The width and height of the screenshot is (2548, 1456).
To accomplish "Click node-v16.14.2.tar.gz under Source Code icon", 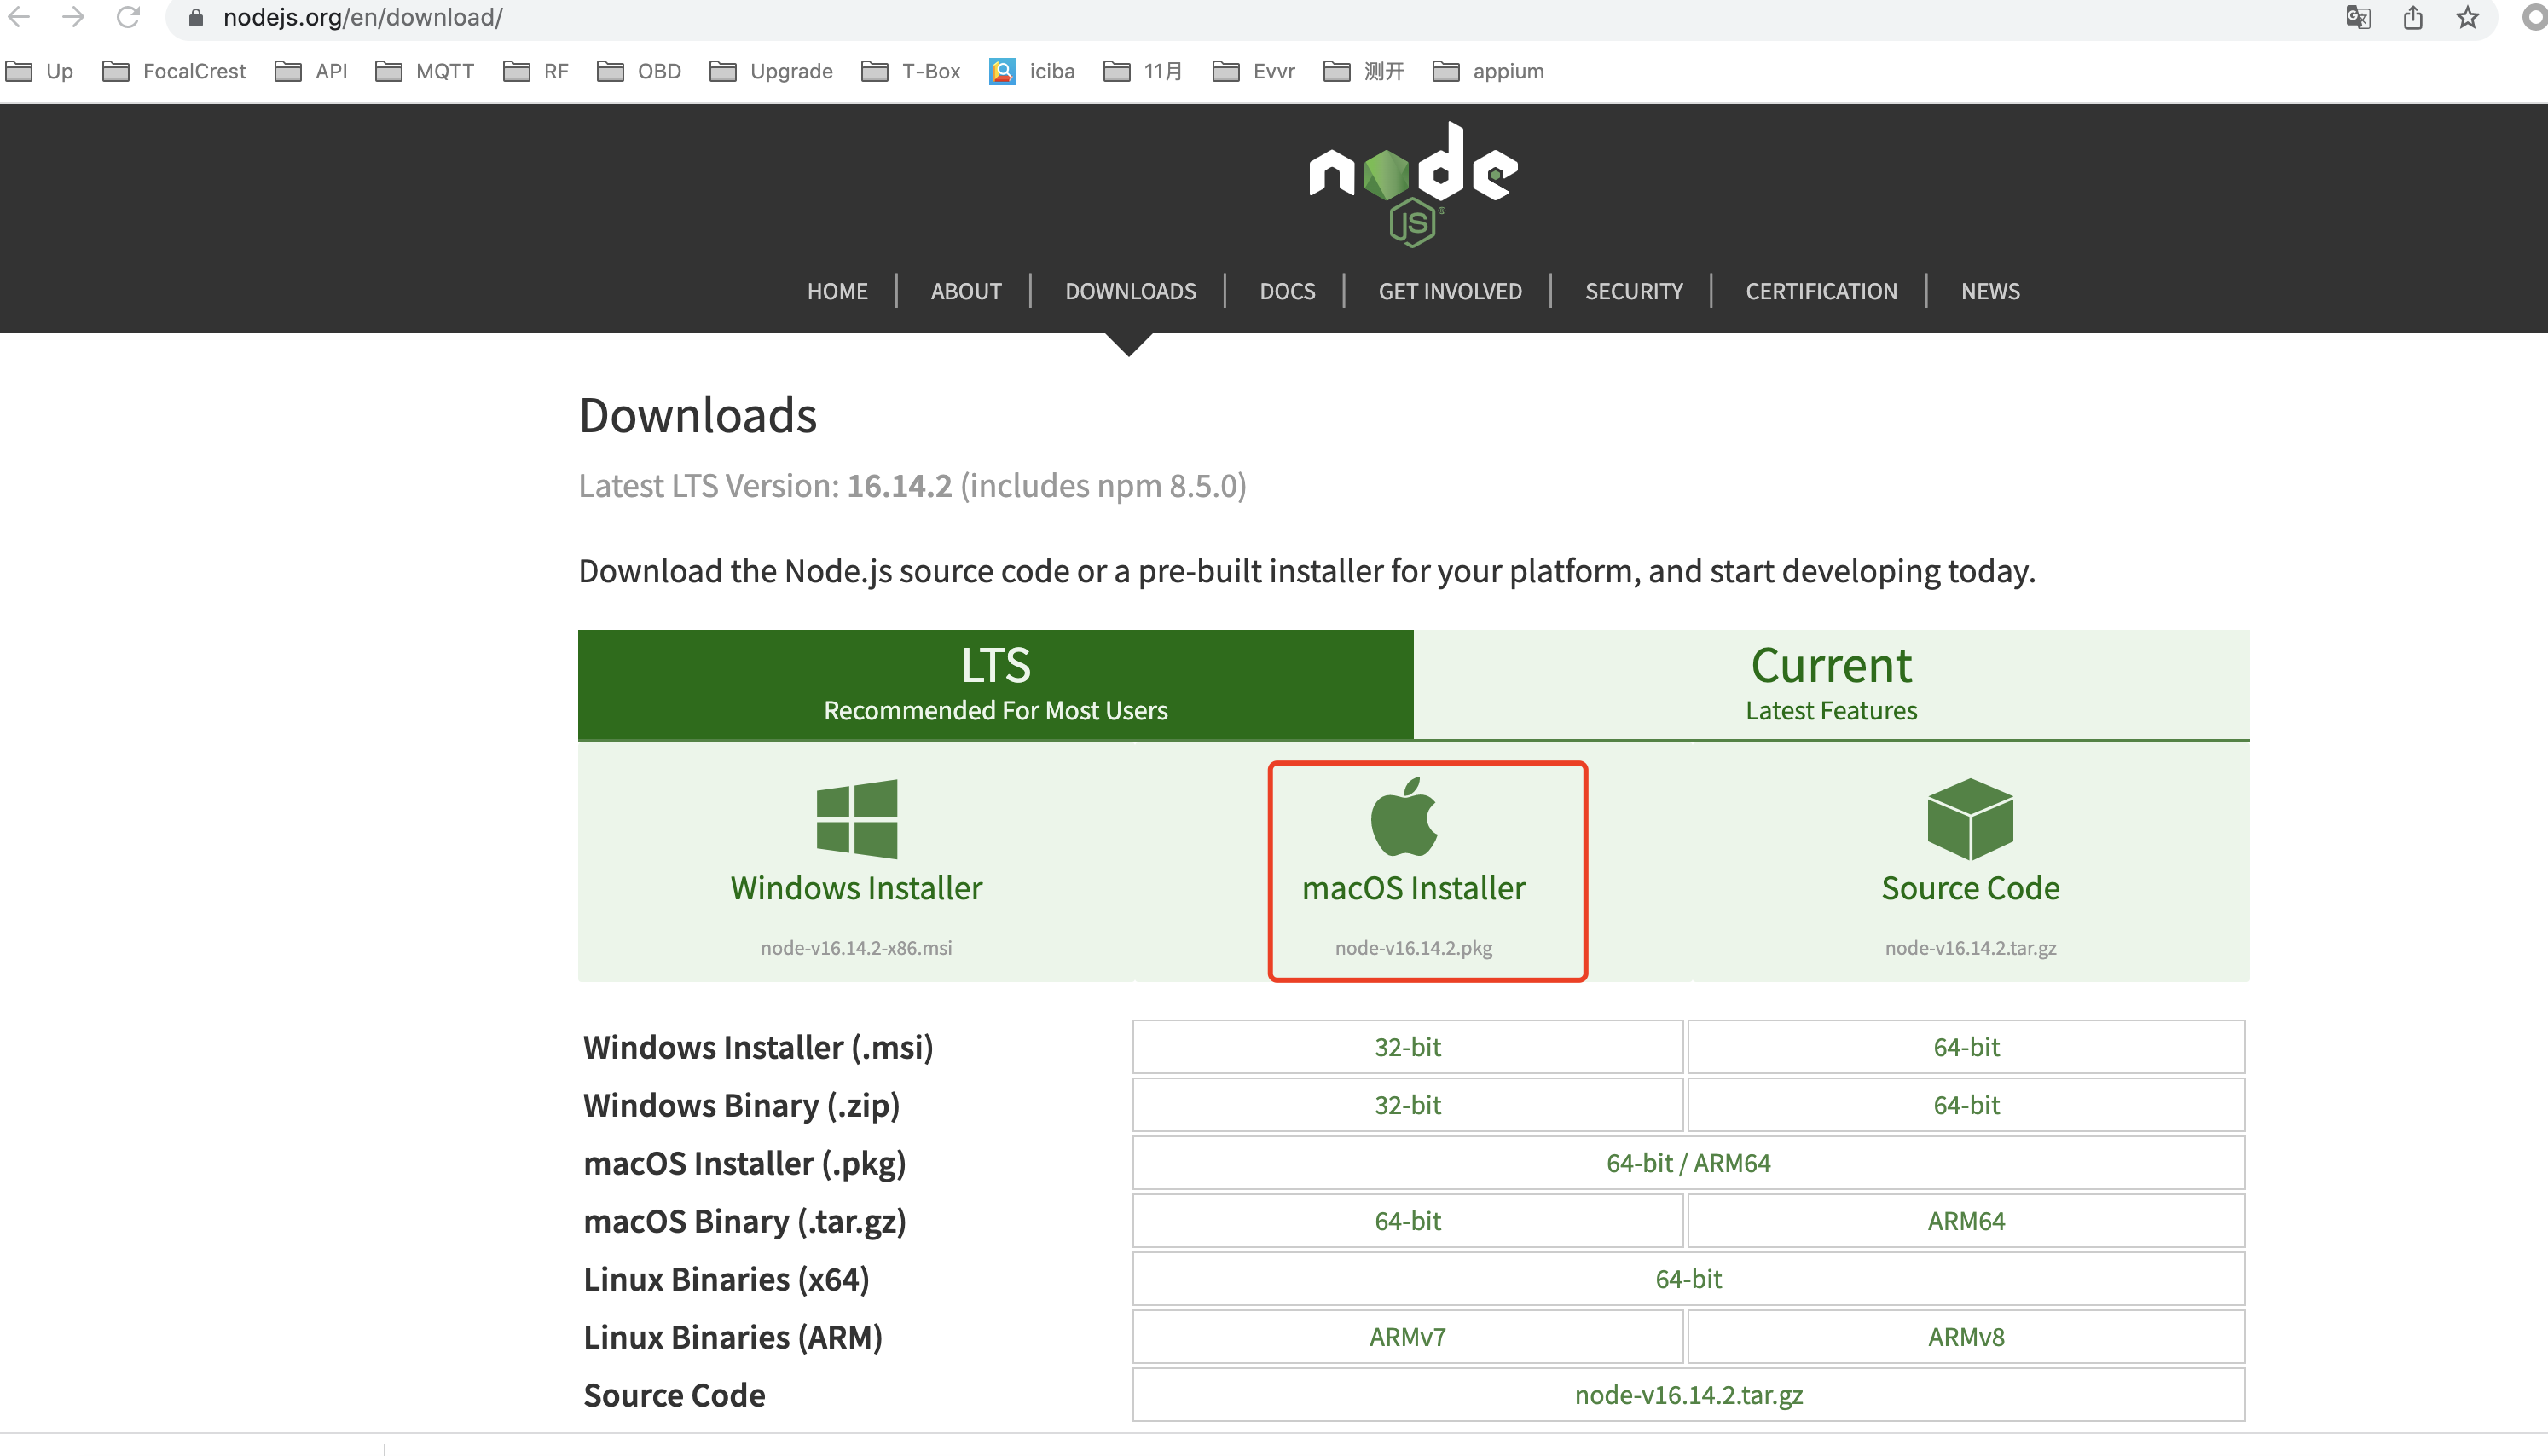I will [1970, 948].
